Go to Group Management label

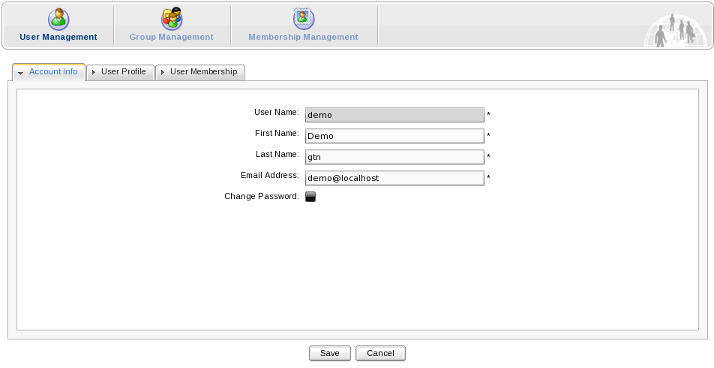171,37
